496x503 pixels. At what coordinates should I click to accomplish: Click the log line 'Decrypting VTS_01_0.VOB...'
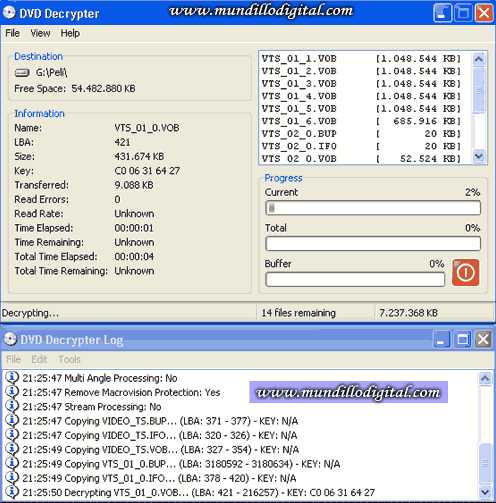[x=198, y=493]
